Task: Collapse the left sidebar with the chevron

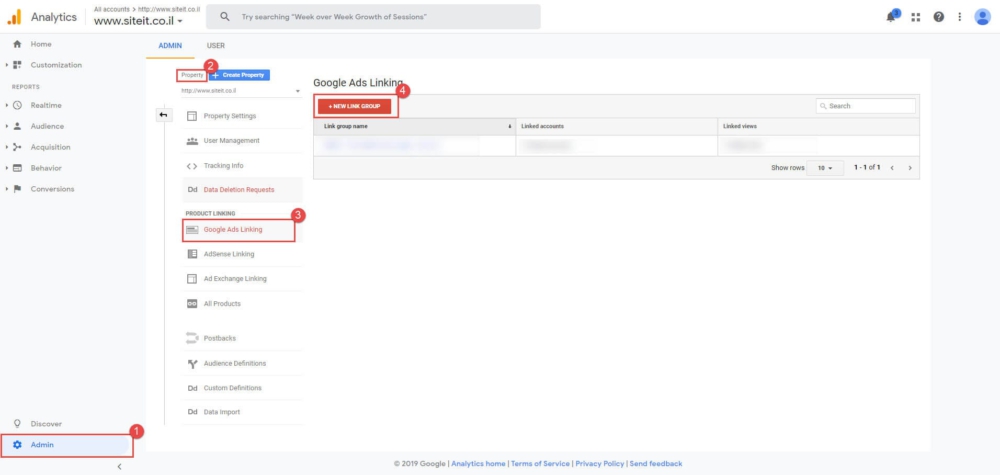Action: coord(119,467)
